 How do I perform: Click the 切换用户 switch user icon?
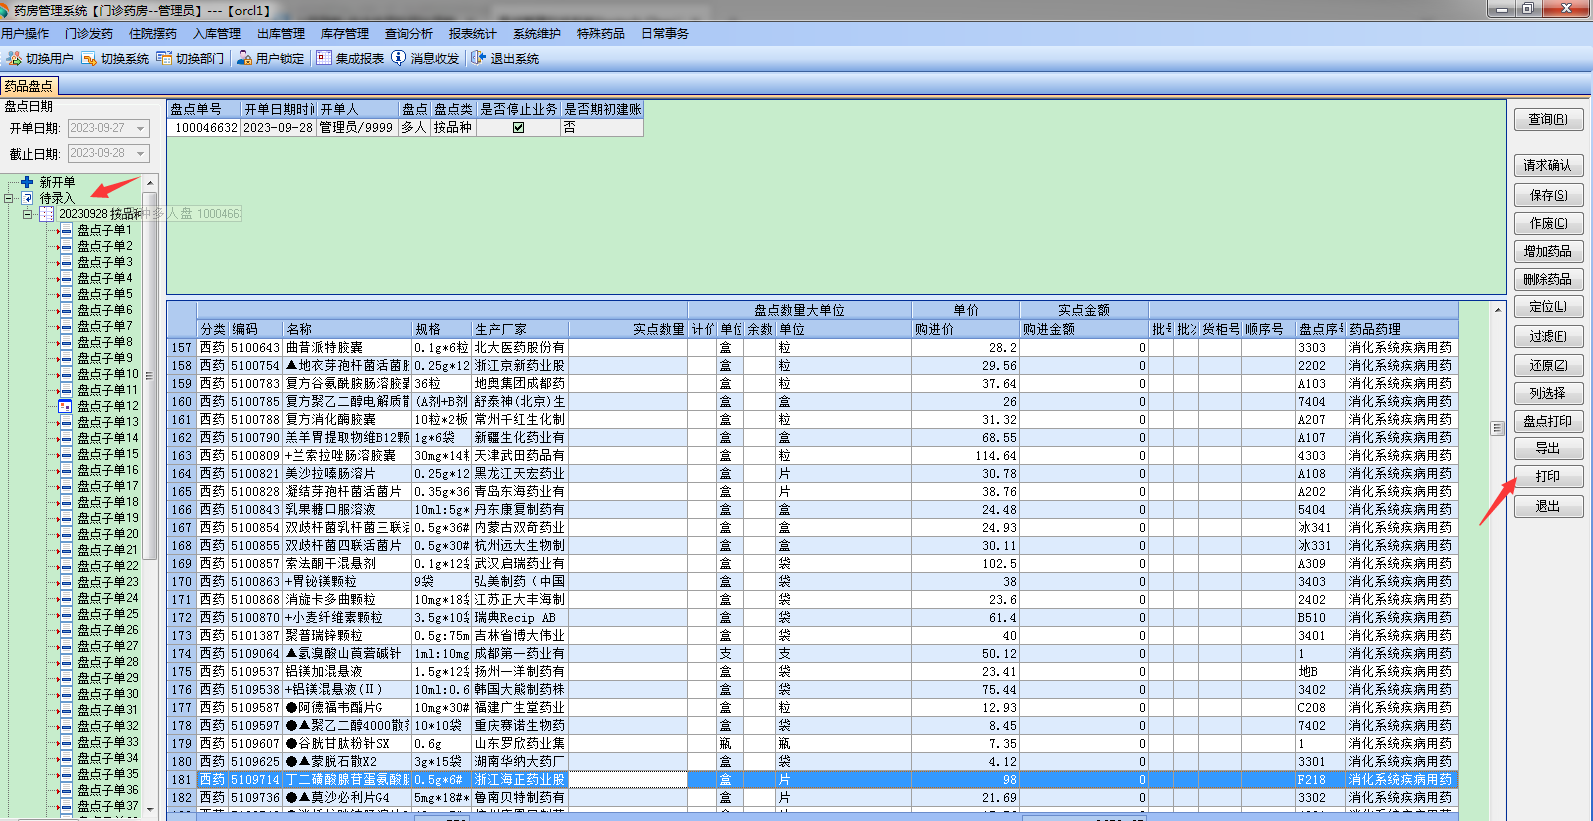[14, 59]
